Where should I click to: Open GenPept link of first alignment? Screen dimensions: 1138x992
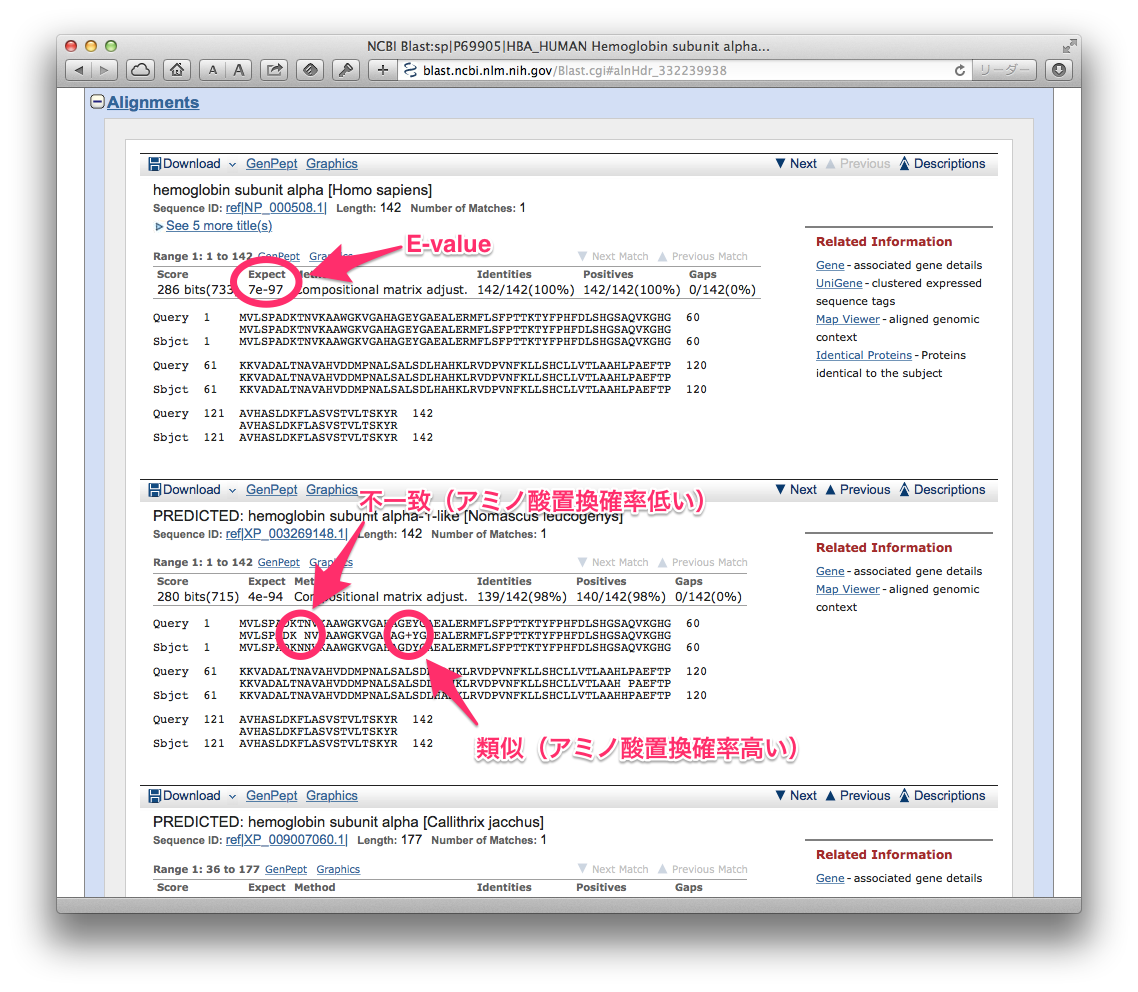pyautogui.click(x=271, y=164)
